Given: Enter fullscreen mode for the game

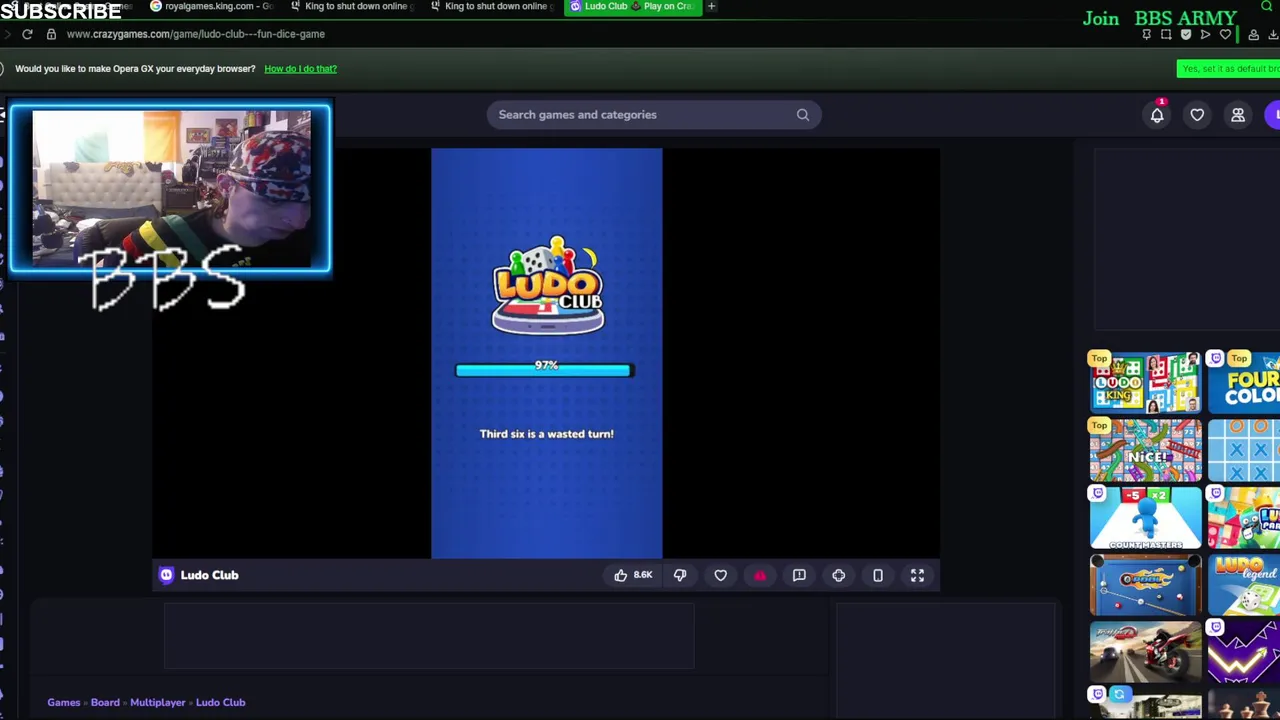Looking at the screenshot, I should pyautogui.click(x=917, y=575).
